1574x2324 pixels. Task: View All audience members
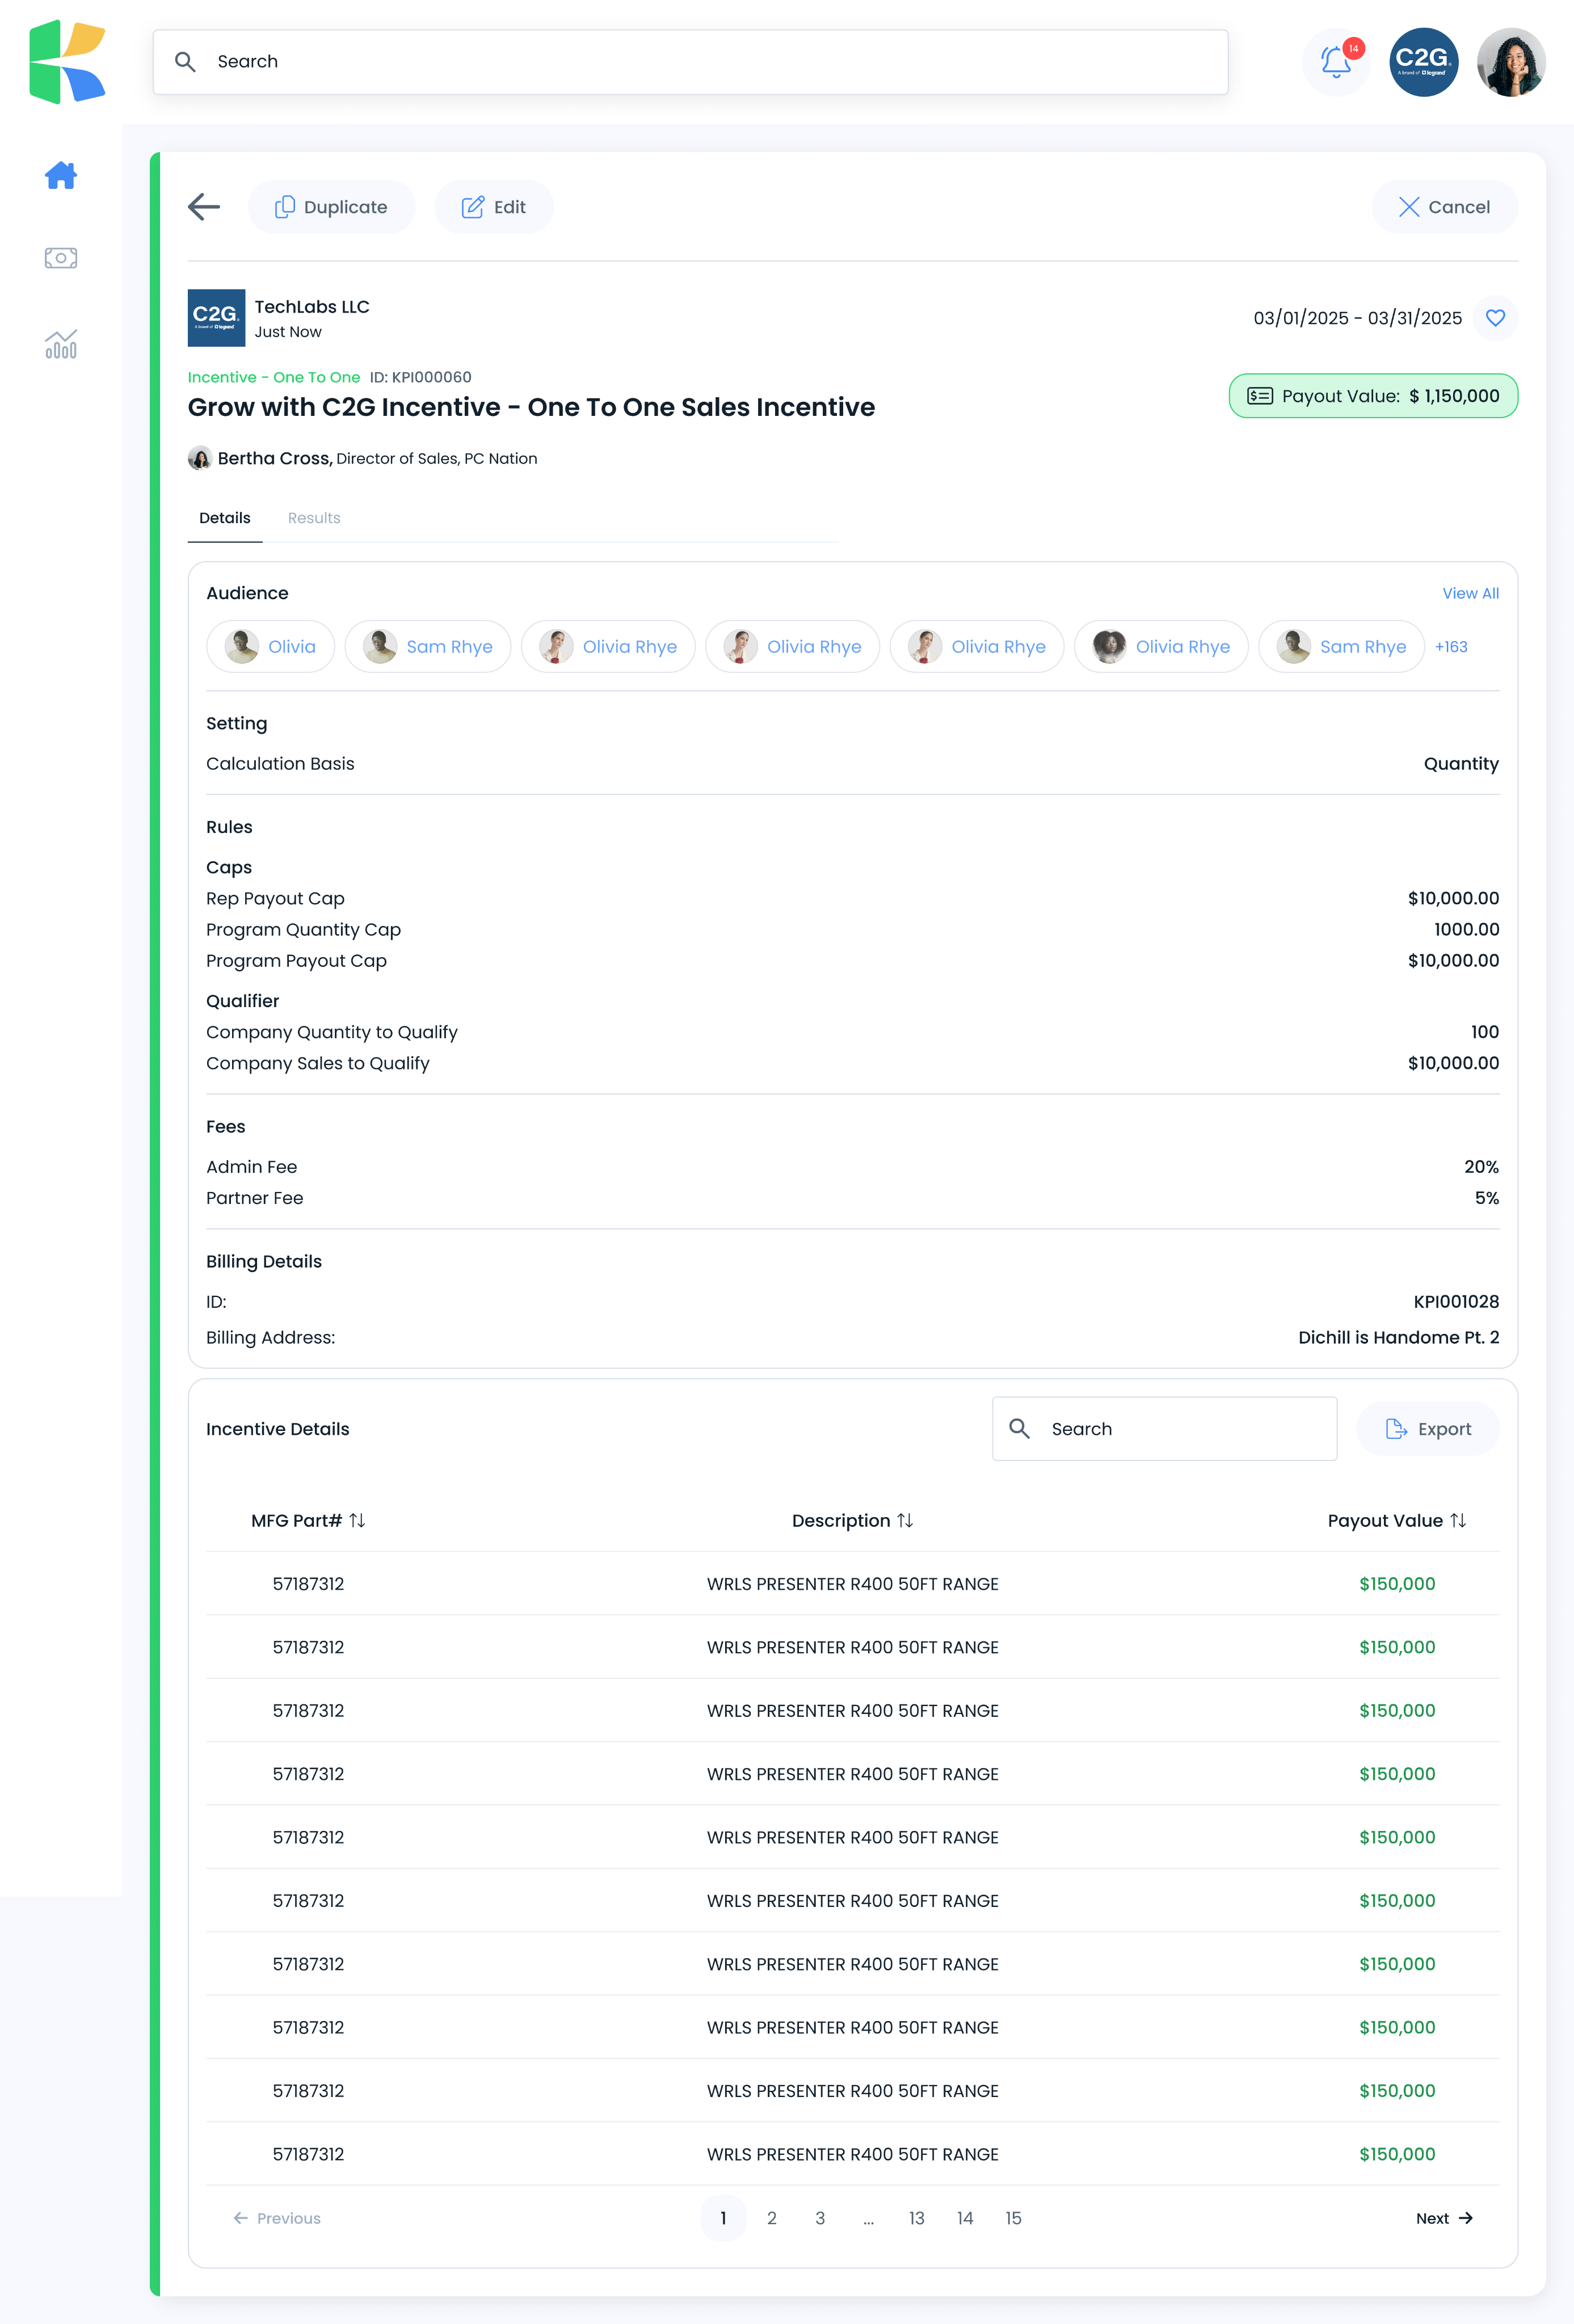point(1470,593)
